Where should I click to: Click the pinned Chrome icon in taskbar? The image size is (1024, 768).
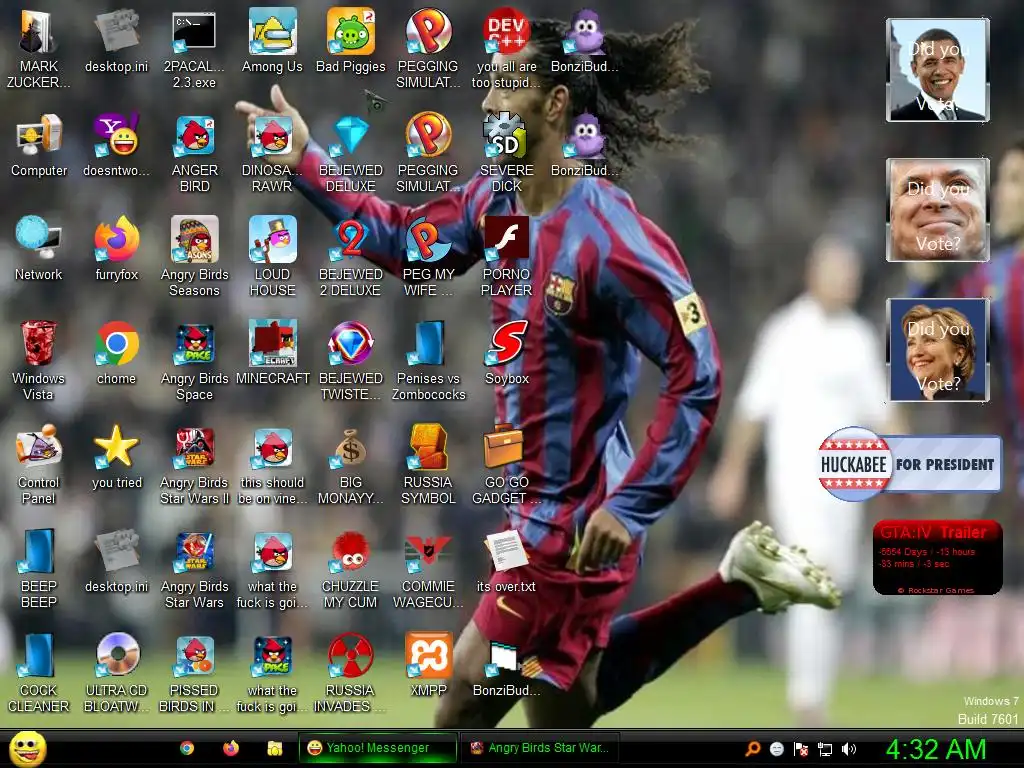click(x=187, y=748)
